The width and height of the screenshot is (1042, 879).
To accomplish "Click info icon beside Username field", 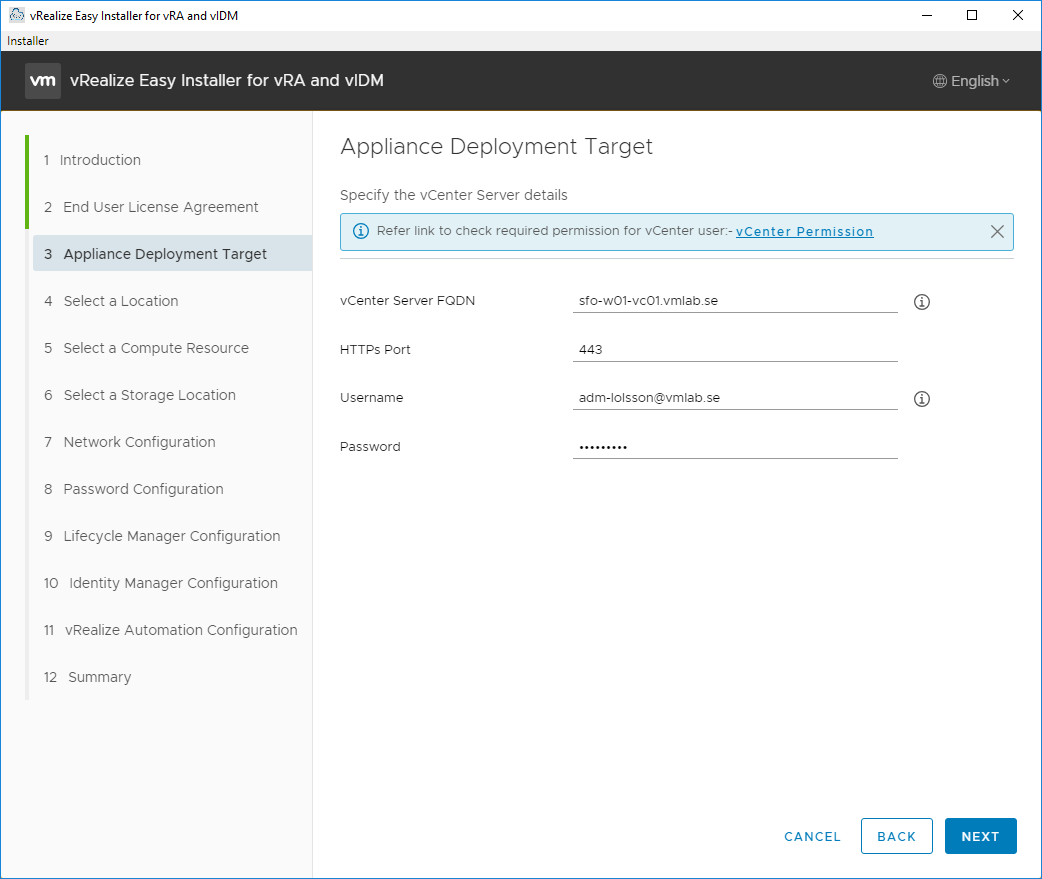I will (x=921, y=399).
